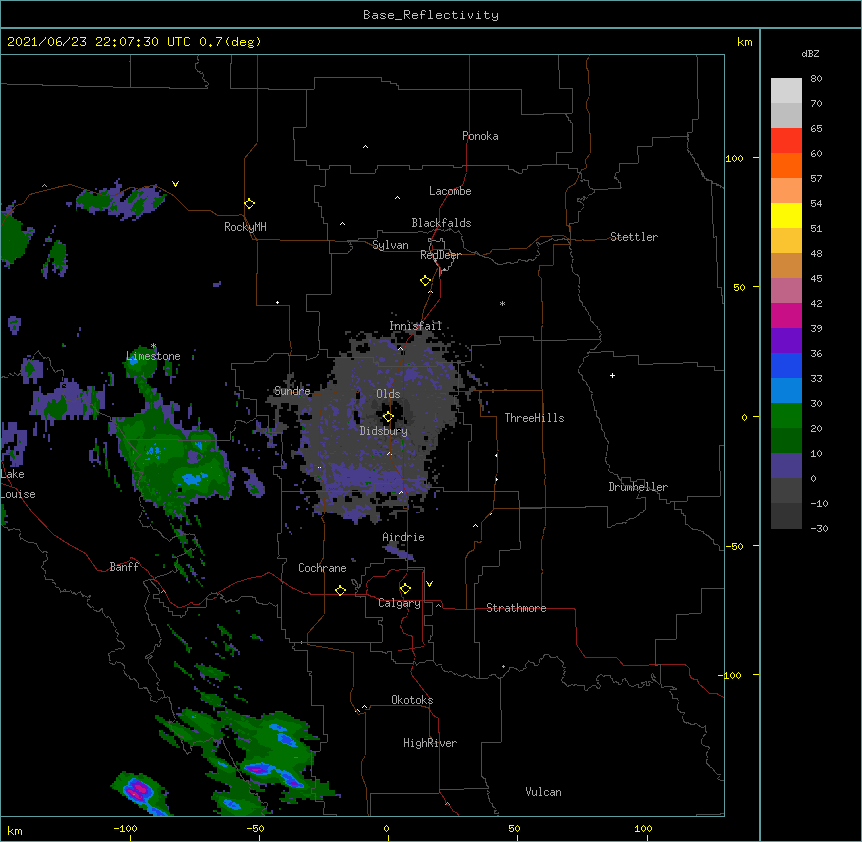
Task: Pick the yellow 54 dBZ legend swatch
Action: 786,215
